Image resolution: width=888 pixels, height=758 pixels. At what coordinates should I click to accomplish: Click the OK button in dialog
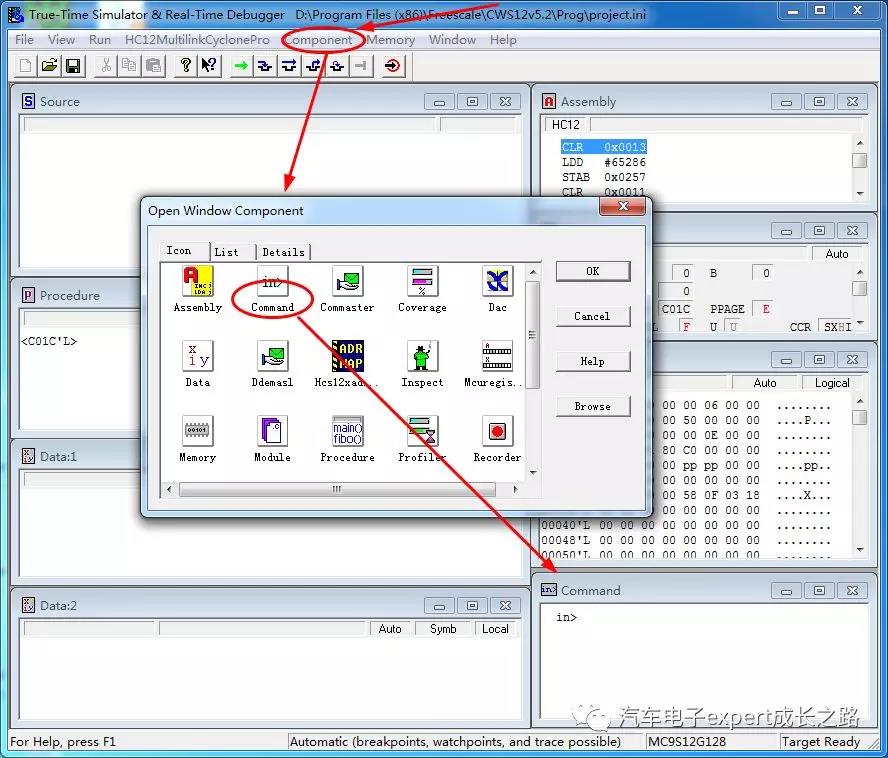pos(592,271)
